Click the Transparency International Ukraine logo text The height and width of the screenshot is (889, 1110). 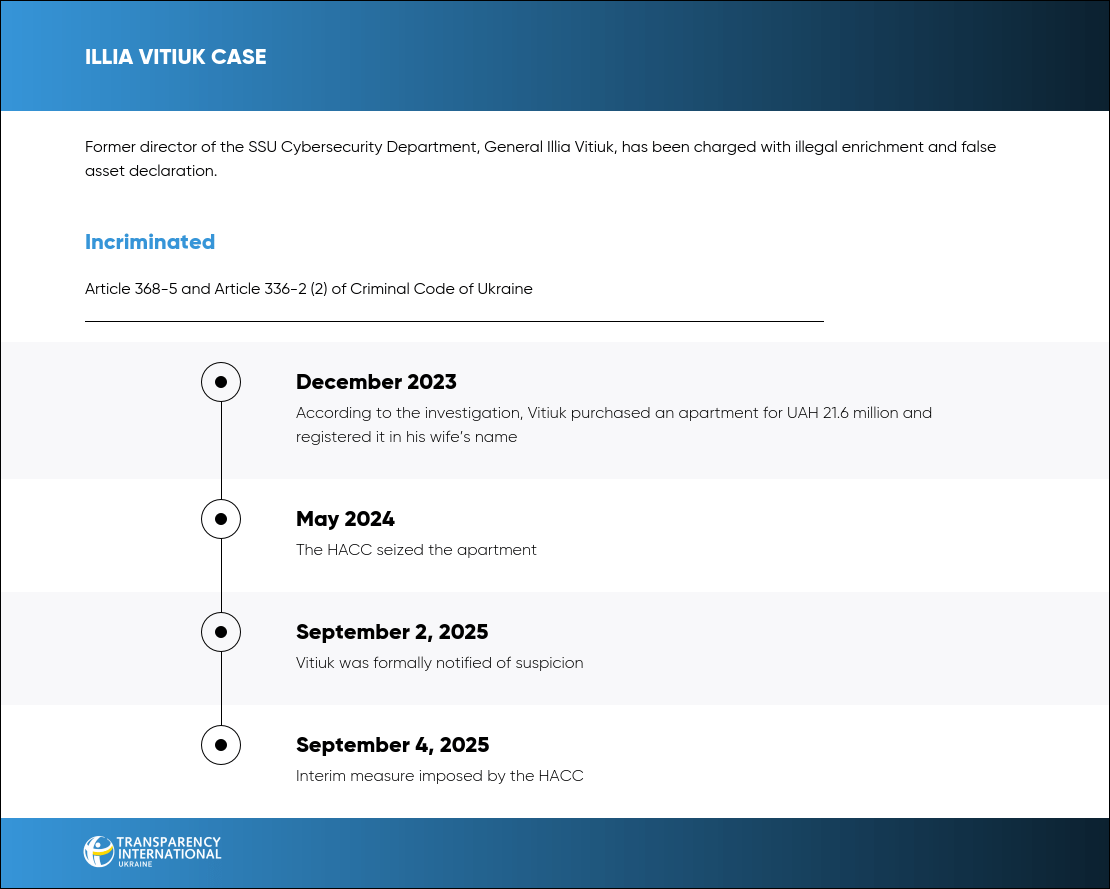[x=168, y=851]
